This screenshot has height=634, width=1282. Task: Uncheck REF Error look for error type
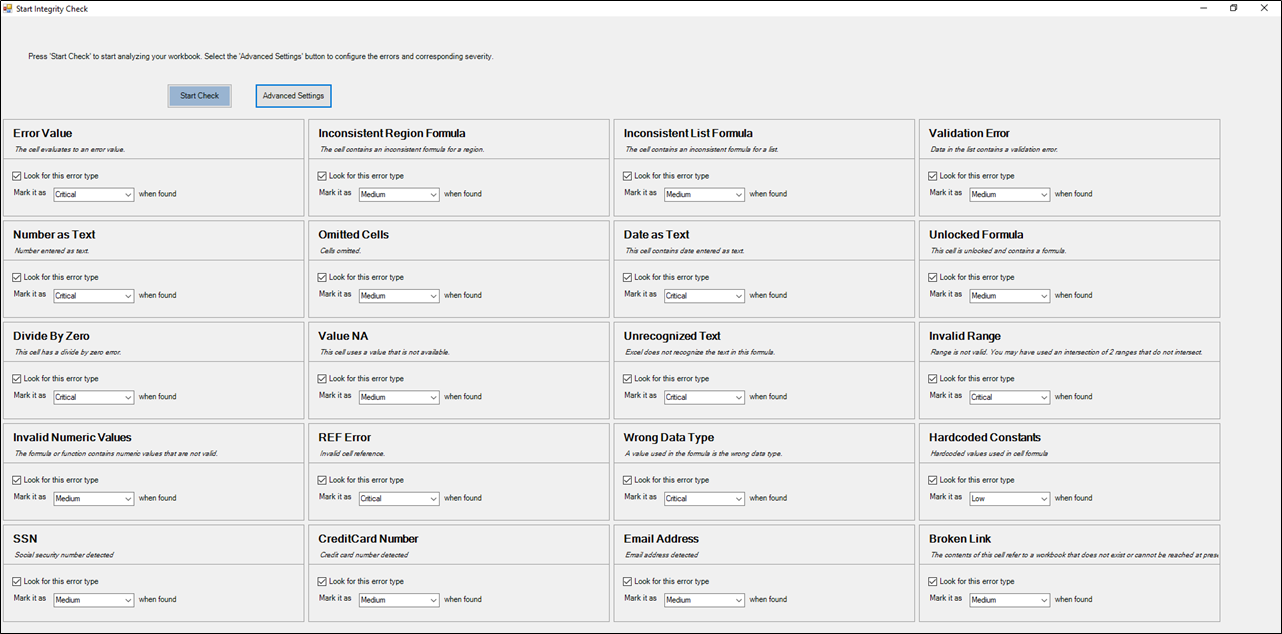(x=323, y=480)
